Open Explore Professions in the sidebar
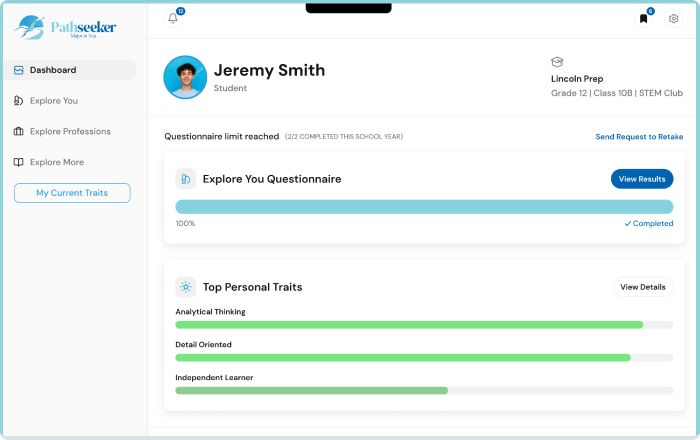 tap(70, 132)
